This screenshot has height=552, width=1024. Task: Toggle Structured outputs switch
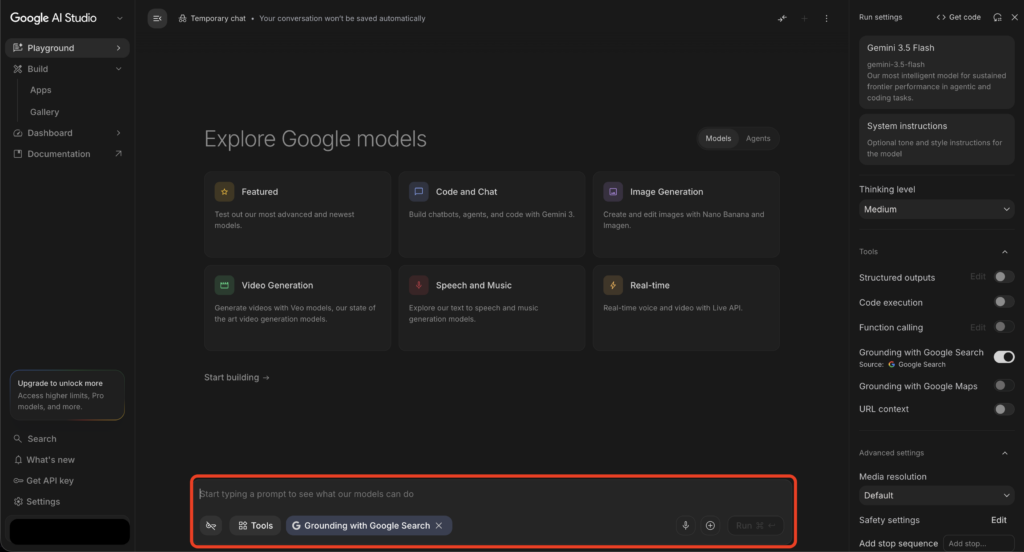coord(1004,277)
